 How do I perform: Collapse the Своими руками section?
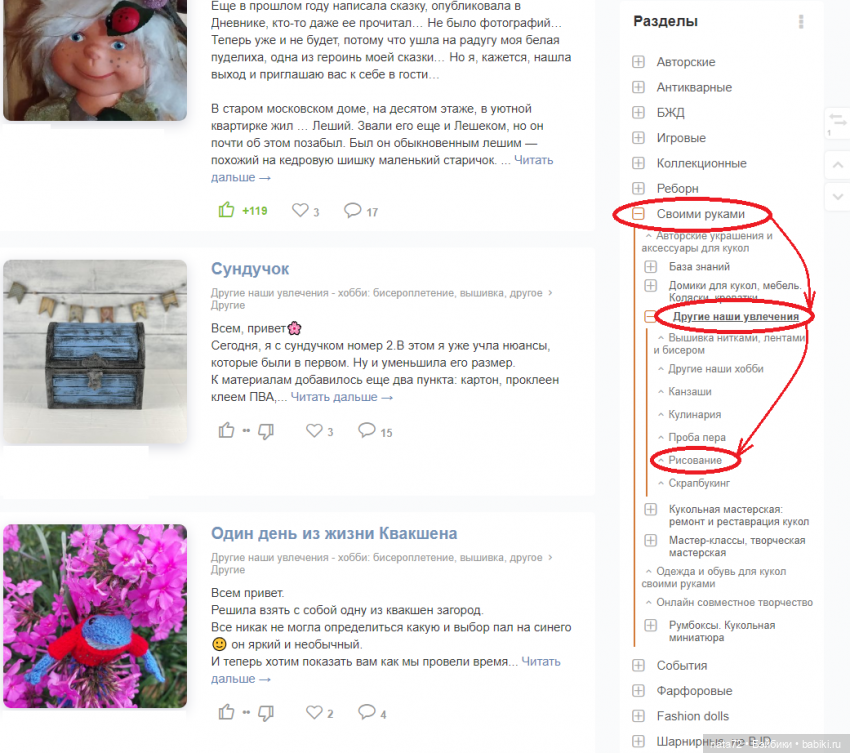coord(639,214)
